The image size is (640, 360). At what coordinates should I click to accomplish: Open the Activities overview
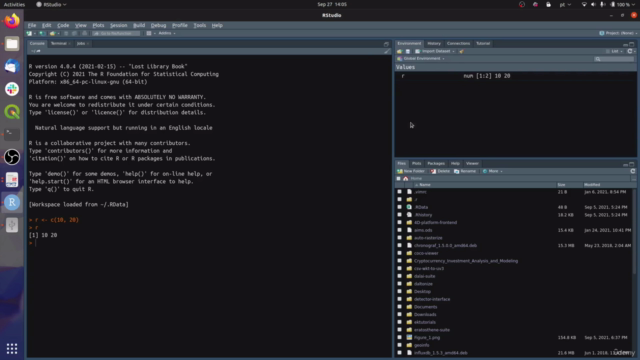[x=14, y=4]
